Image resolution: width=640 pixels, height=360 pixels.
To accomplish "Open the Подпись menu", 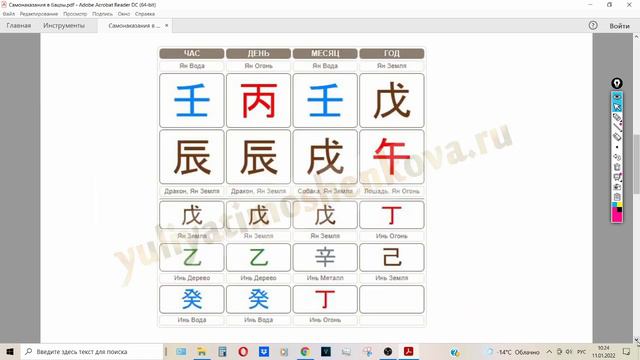I will (102, 13).
